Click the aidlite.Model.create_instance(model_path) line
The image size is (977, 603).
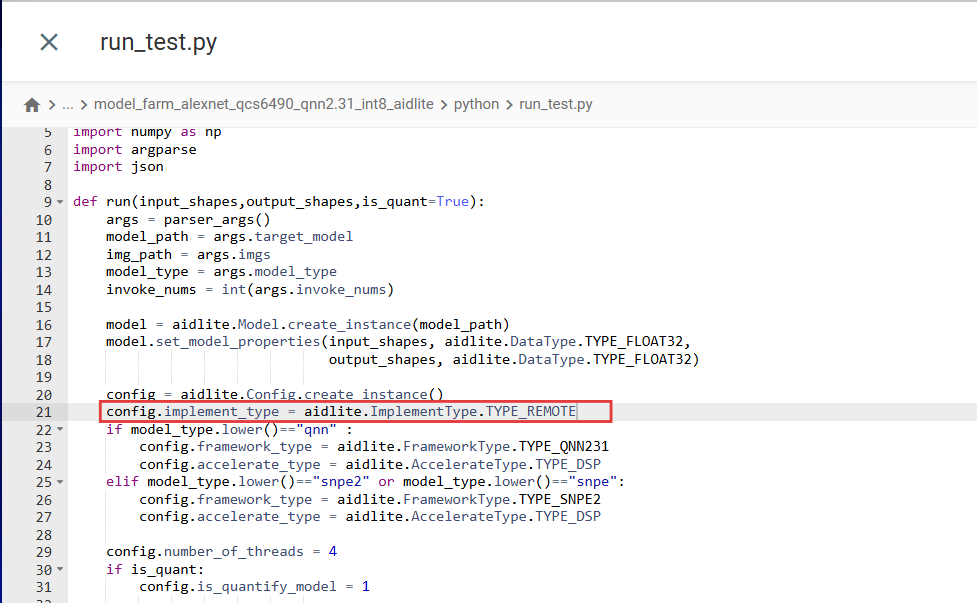click(308, 325)
